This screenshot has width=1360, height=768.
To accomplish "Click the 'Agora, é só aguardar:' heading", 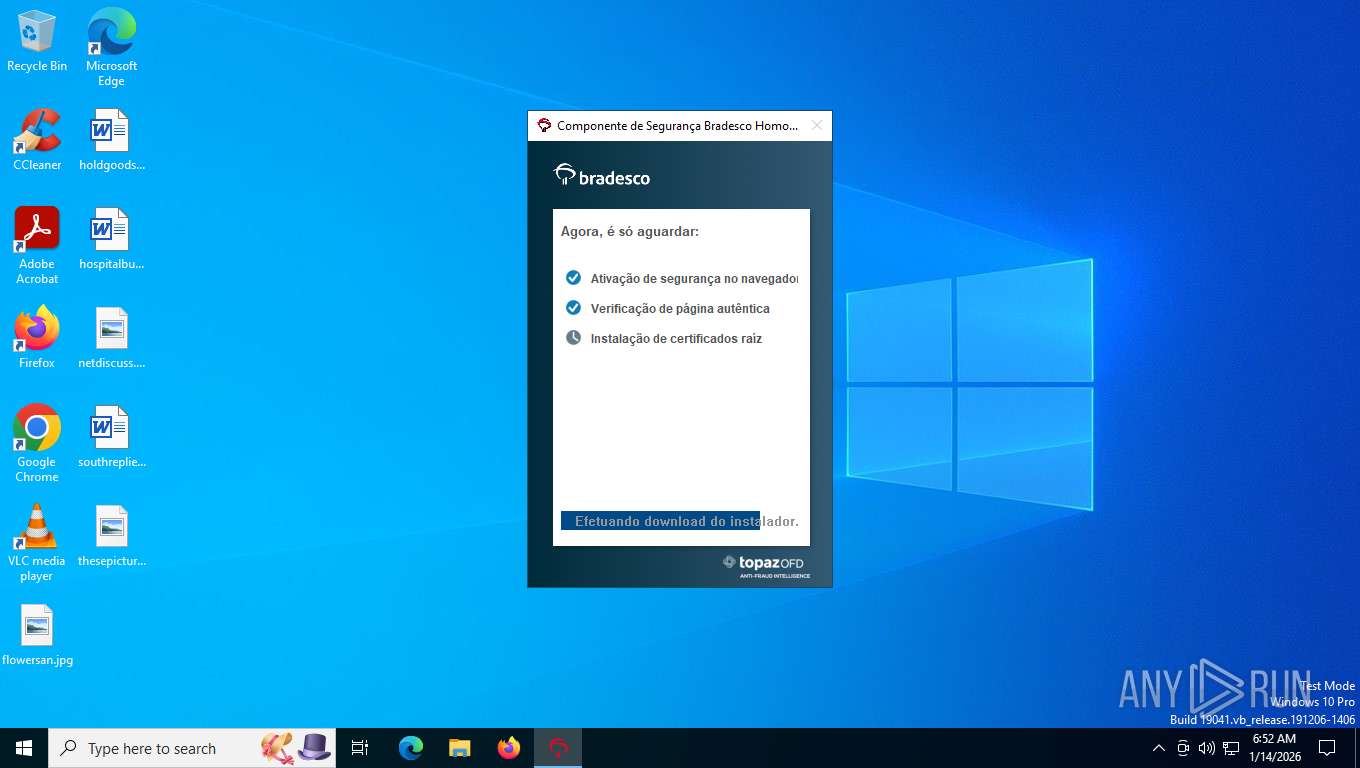I will click(630, 231).
